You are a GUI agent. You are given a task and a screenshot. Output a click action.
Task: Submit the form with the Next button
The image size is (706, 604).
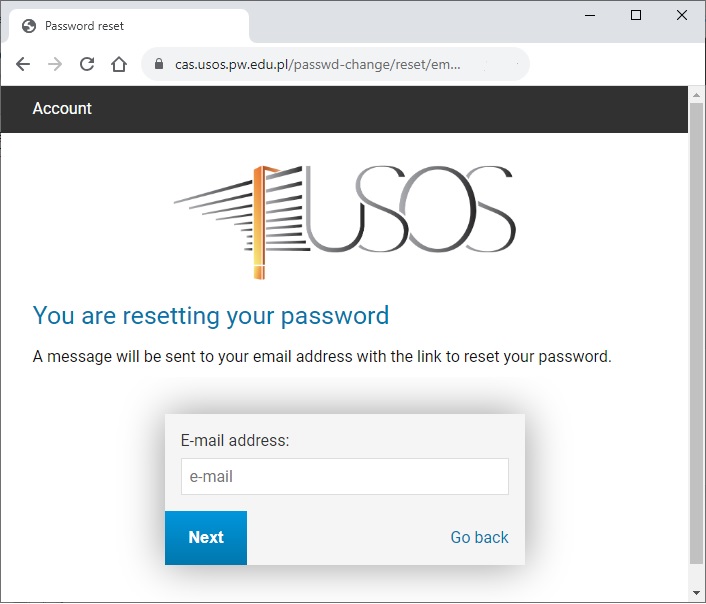(x=206, y=537)
